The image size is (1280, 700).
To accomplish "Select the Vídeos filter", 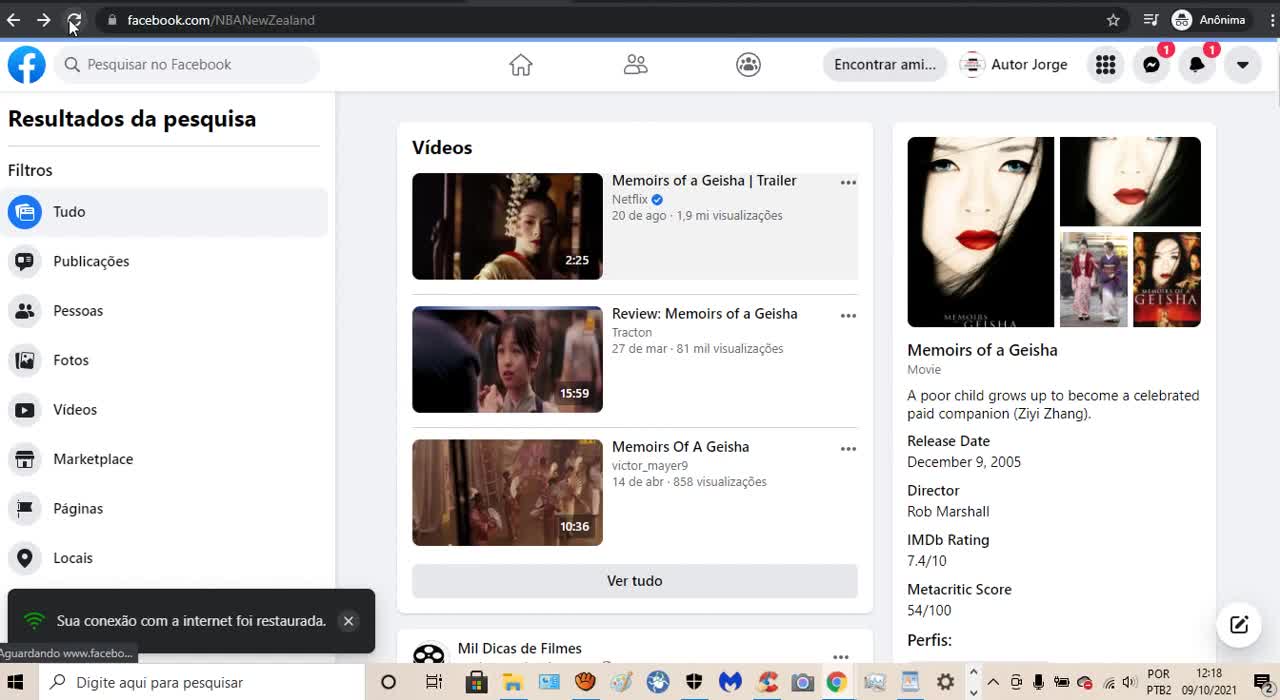I will click(x=164, y=410).
